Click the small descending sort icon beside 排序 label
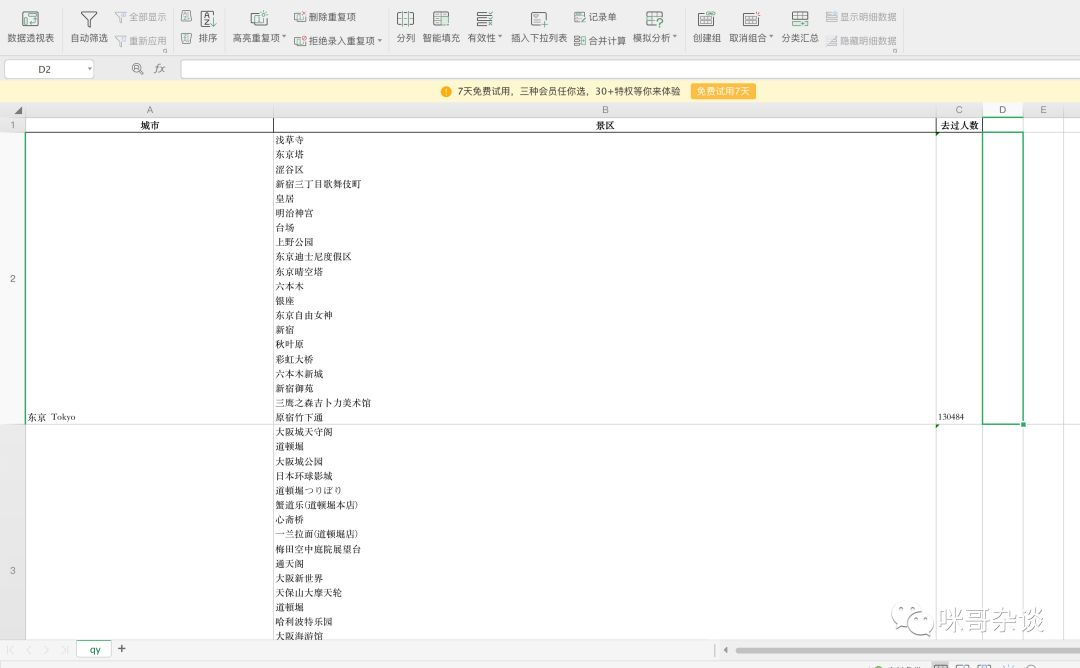Screen dimensions: 1080x668 coord(186,39)
